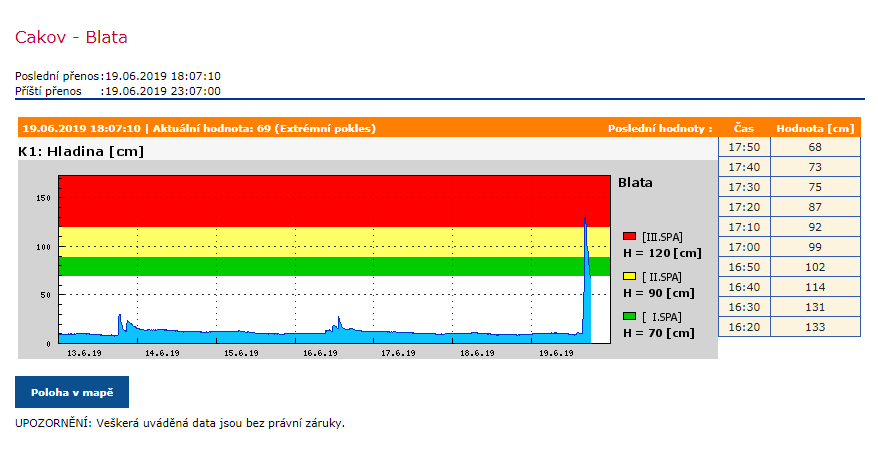The height and width of the screenshot is (475, 878).
Task: Select the 16:50 time cell
Action: click(744, 267)
